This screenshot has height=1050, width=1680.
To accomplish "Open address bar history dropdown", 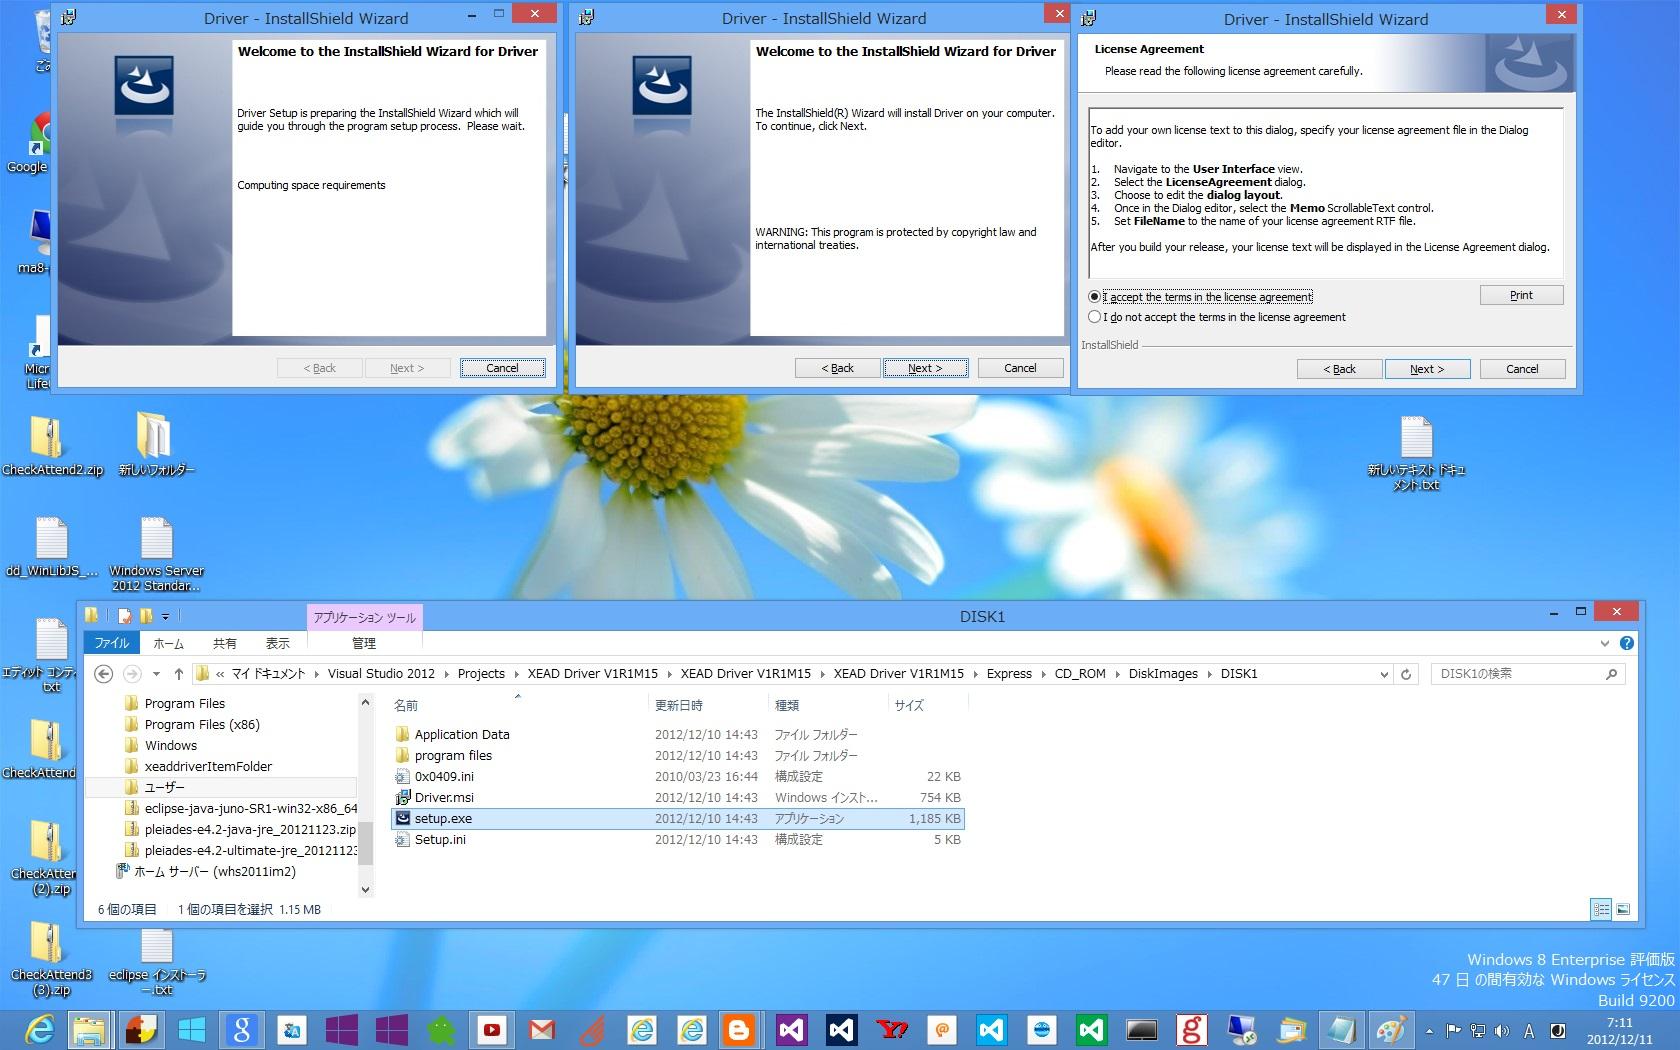I will click(1384, 674).
